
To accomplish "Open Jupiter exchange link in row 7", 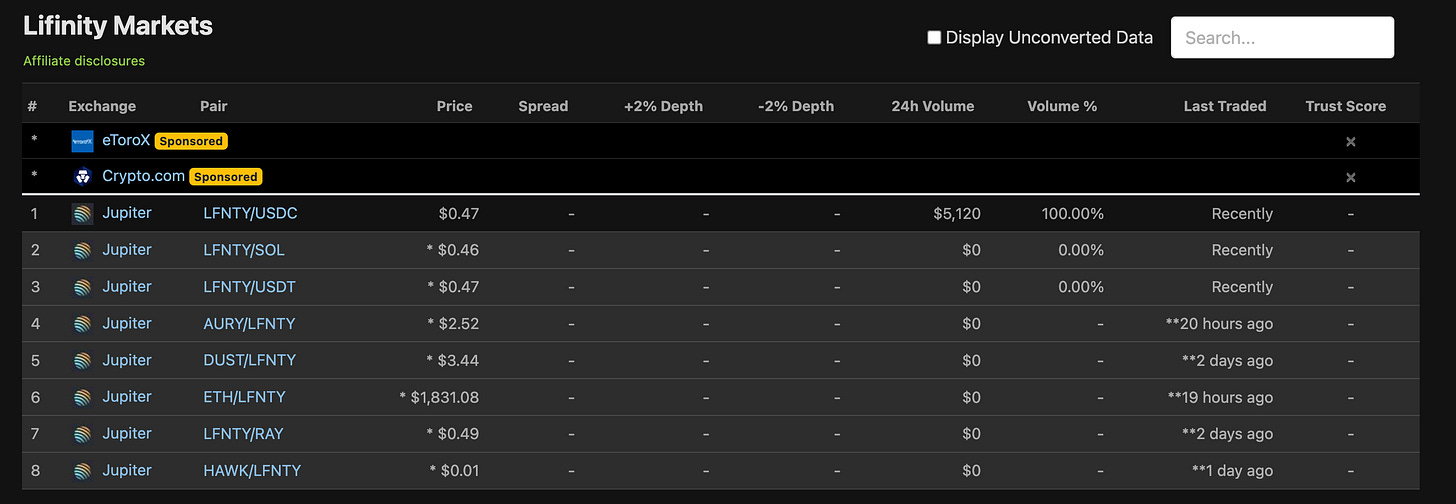I will click(127, 433).
